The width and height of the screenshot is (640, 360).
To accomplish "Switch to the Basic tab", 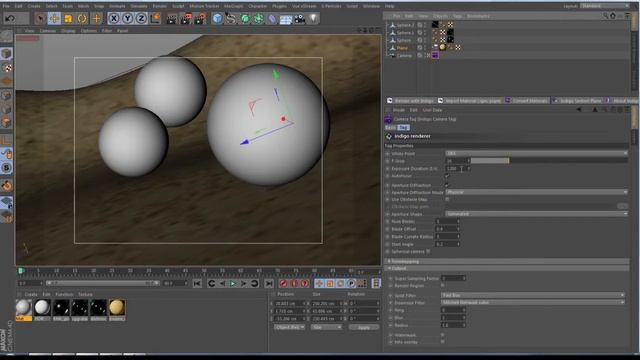I will click(x=390, y=128).
